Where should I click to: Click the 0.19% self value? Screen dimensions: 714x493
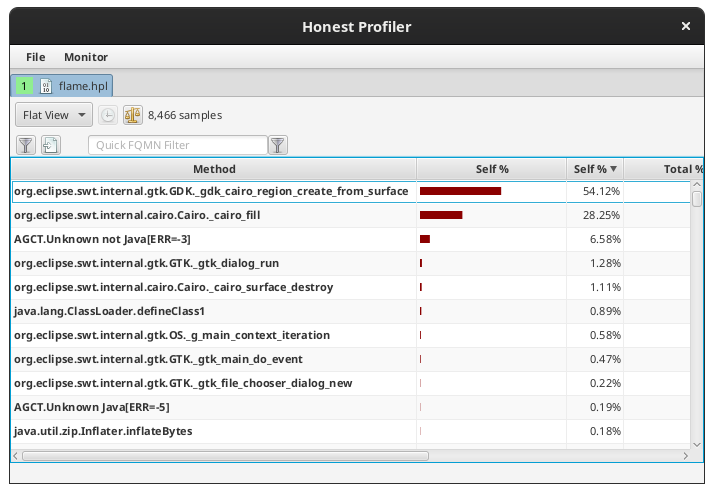coord(605,407)
